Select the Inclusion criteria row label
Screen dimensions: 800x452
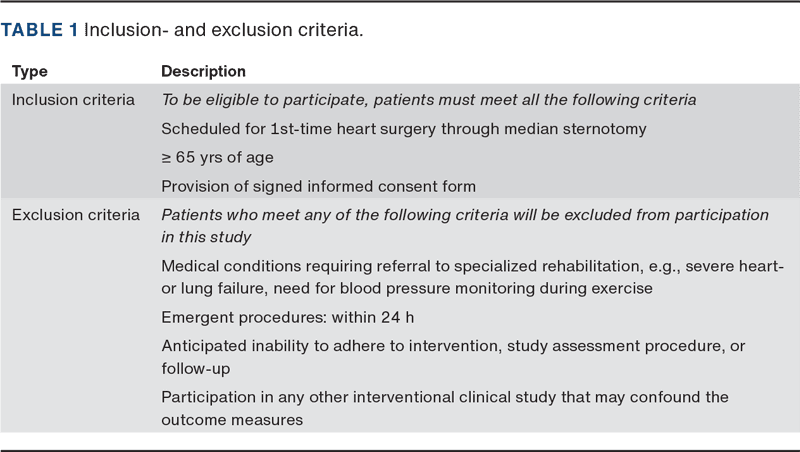click(x=73, y=99)
